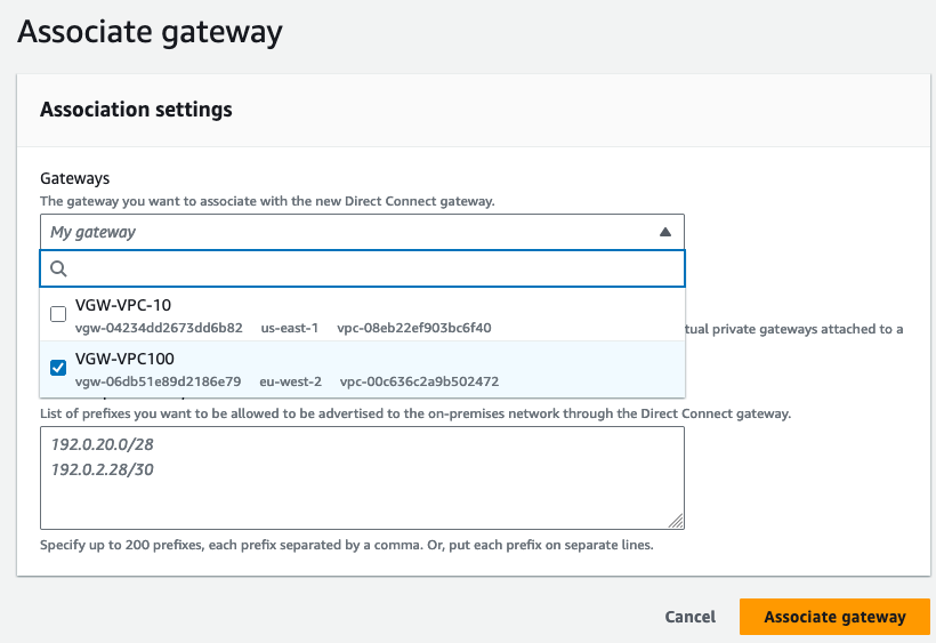The height and width of the screenshot is (644, 936).
Task: Select the VGW-VPC100 list entry
Action: coord(300,369)
